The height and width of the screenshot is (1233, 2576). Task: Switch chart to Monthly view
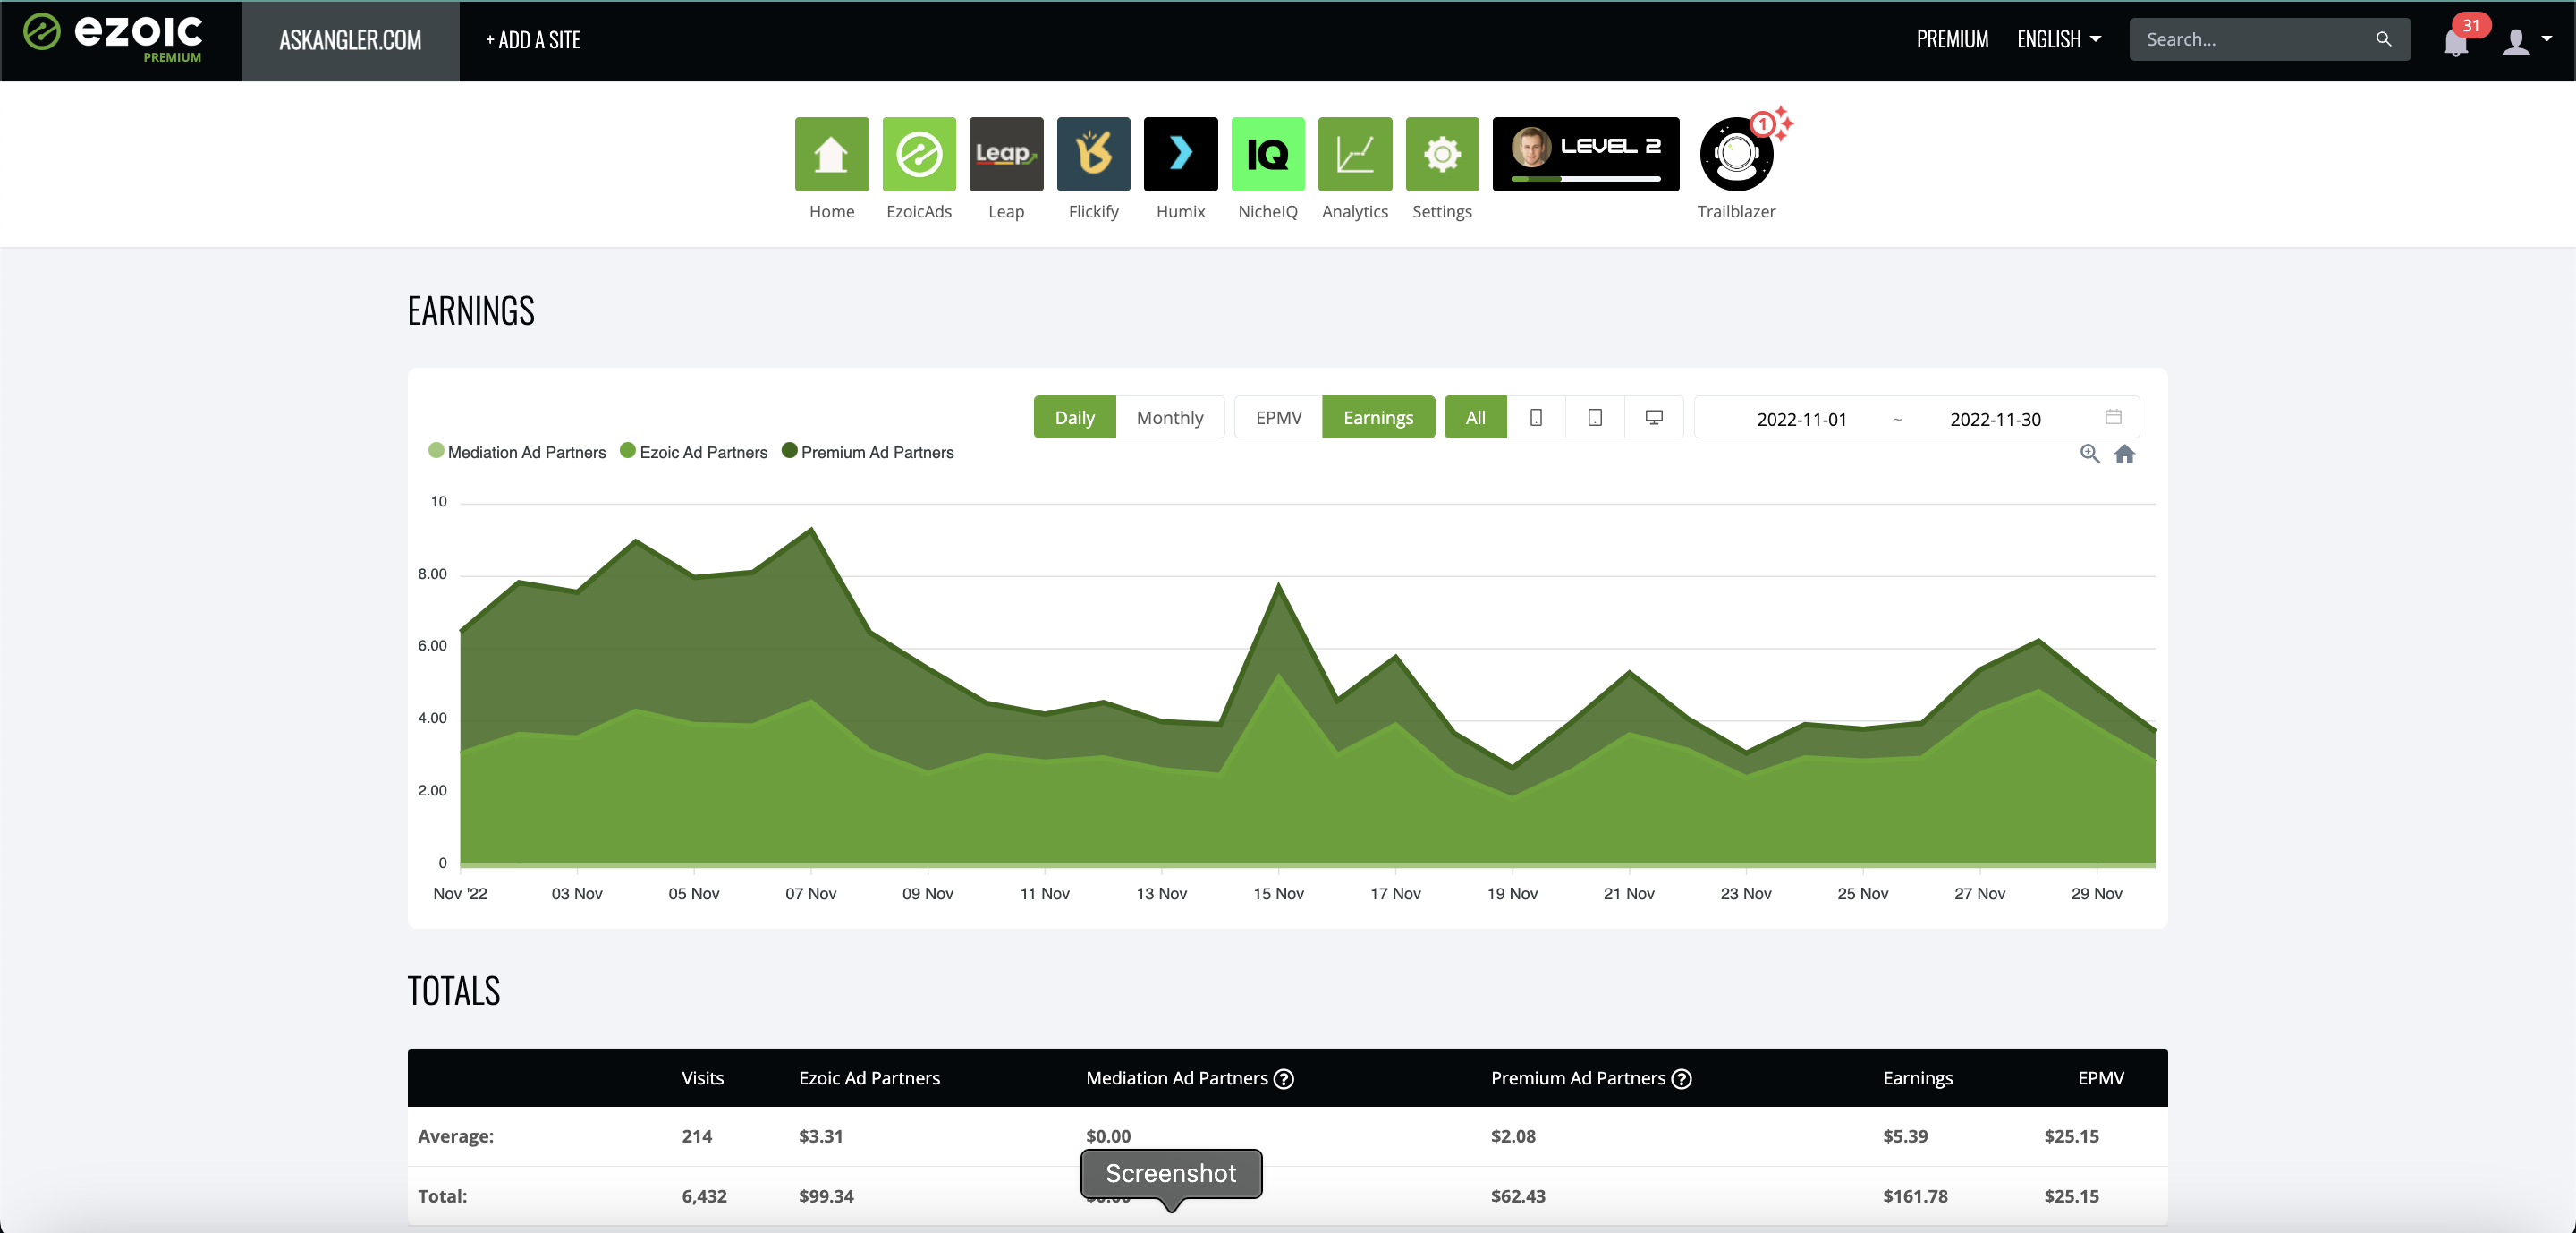[x=1170, y=417]
